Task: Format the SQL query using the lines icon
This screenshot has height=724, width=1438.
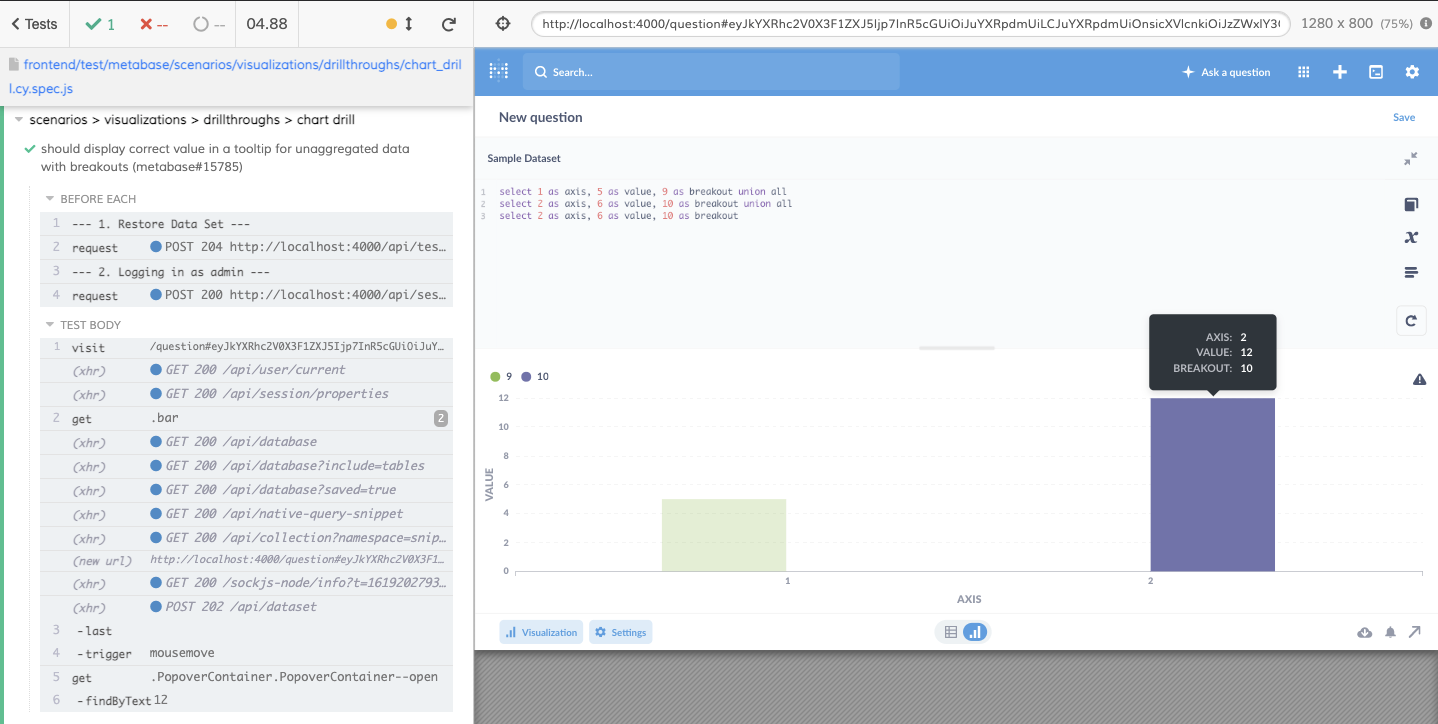Action: [x=1411, y=271]
